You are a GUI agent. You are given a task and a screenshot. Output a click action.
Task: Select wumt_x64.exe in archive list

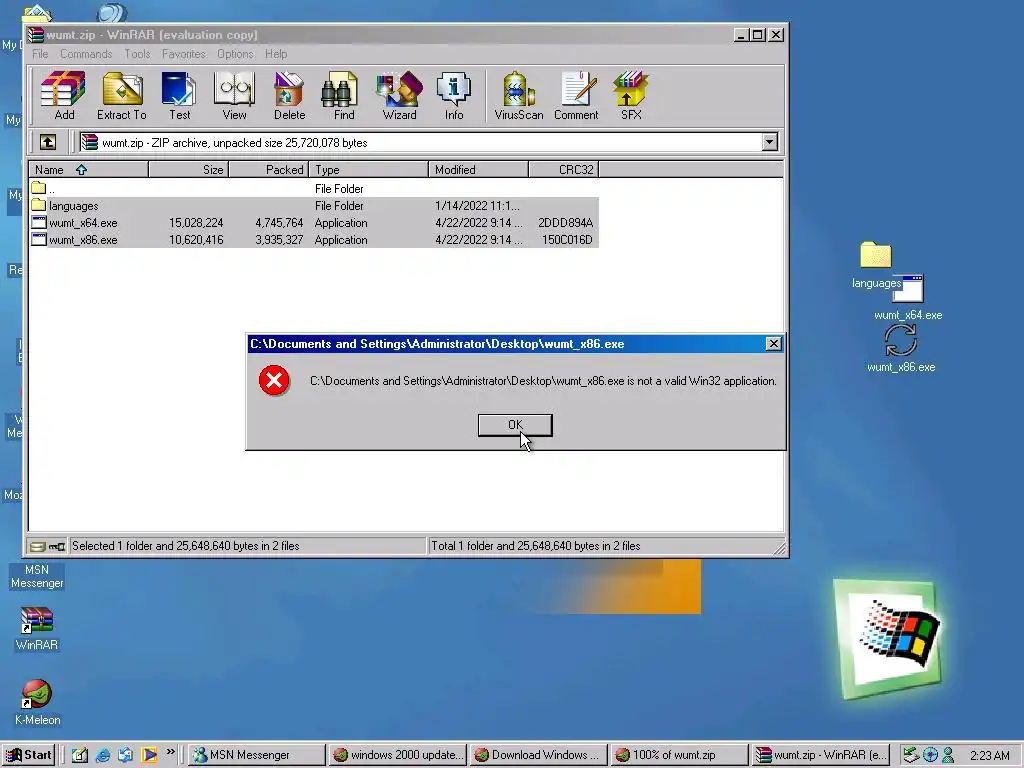tap(313, 223)
